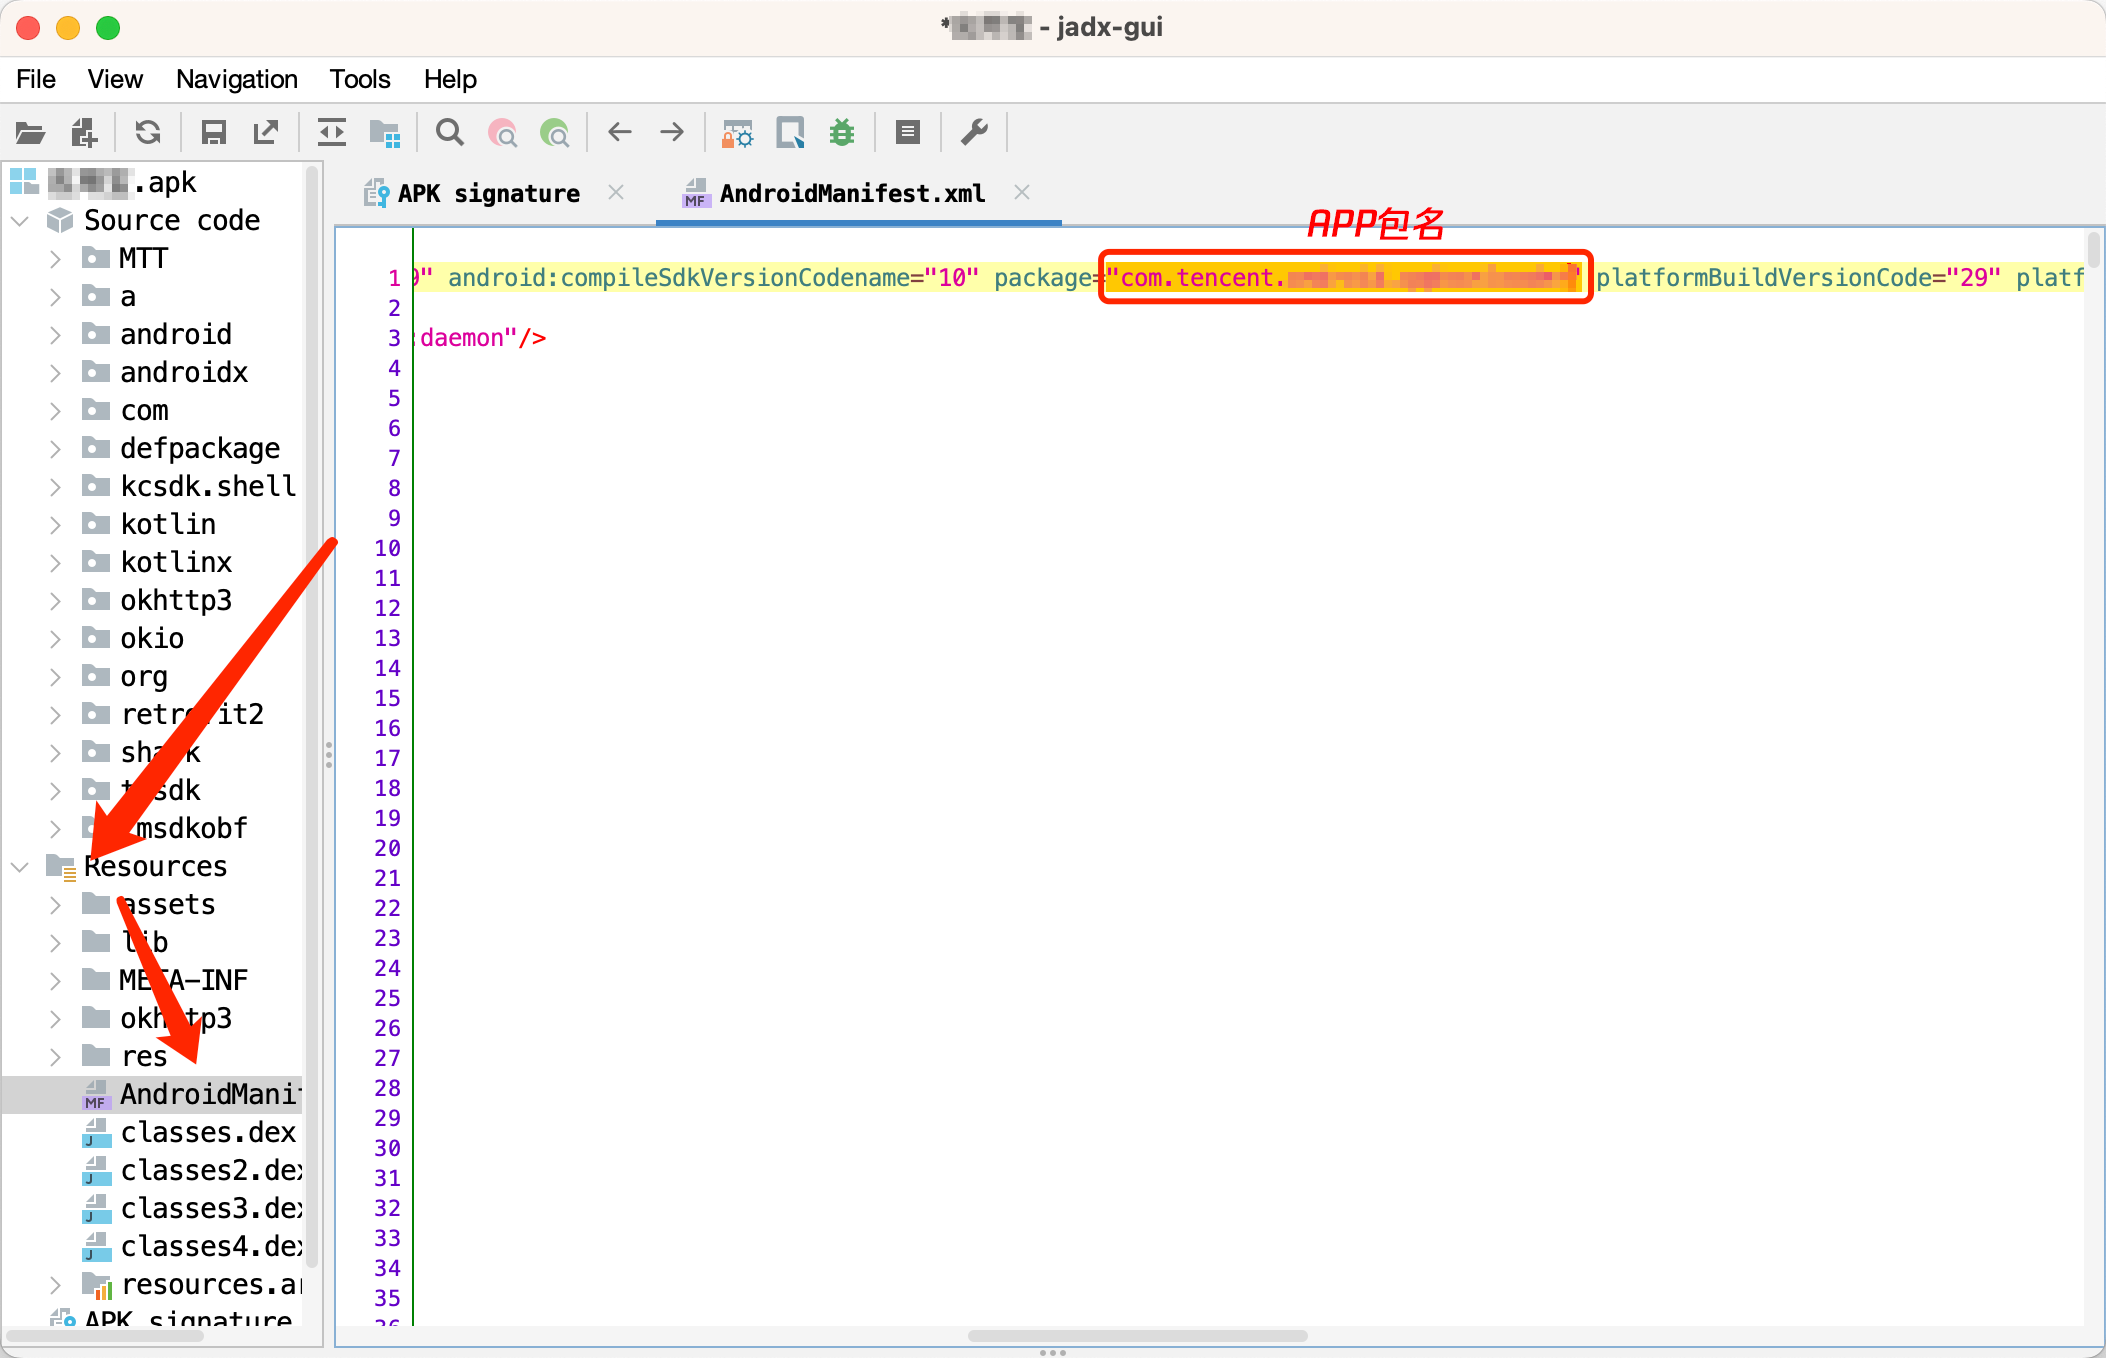
Task: Close the AndroidManifest.xml tab
Action: coord(1021,192)
